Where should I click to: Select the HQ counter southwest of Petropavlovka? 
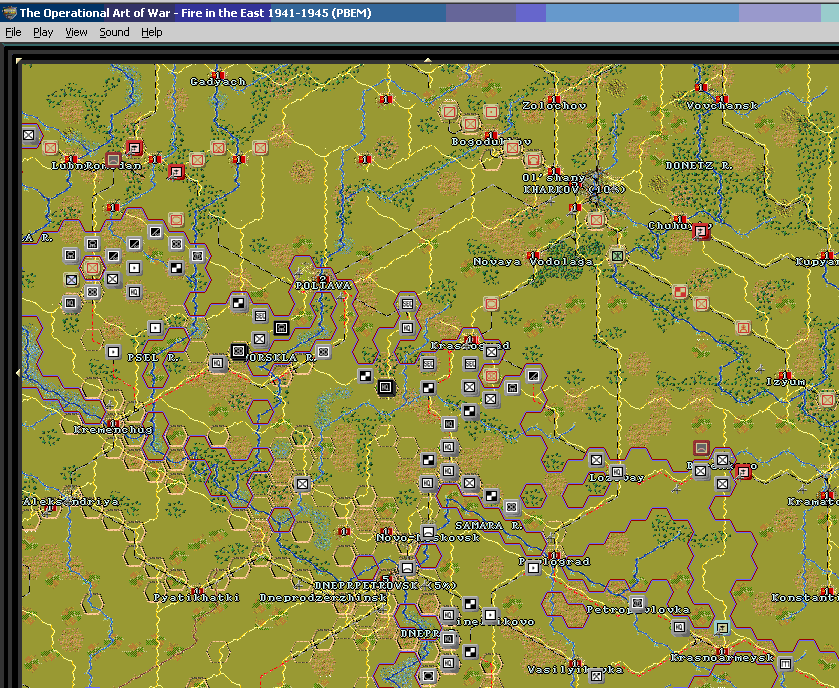[x=680, y=627]
